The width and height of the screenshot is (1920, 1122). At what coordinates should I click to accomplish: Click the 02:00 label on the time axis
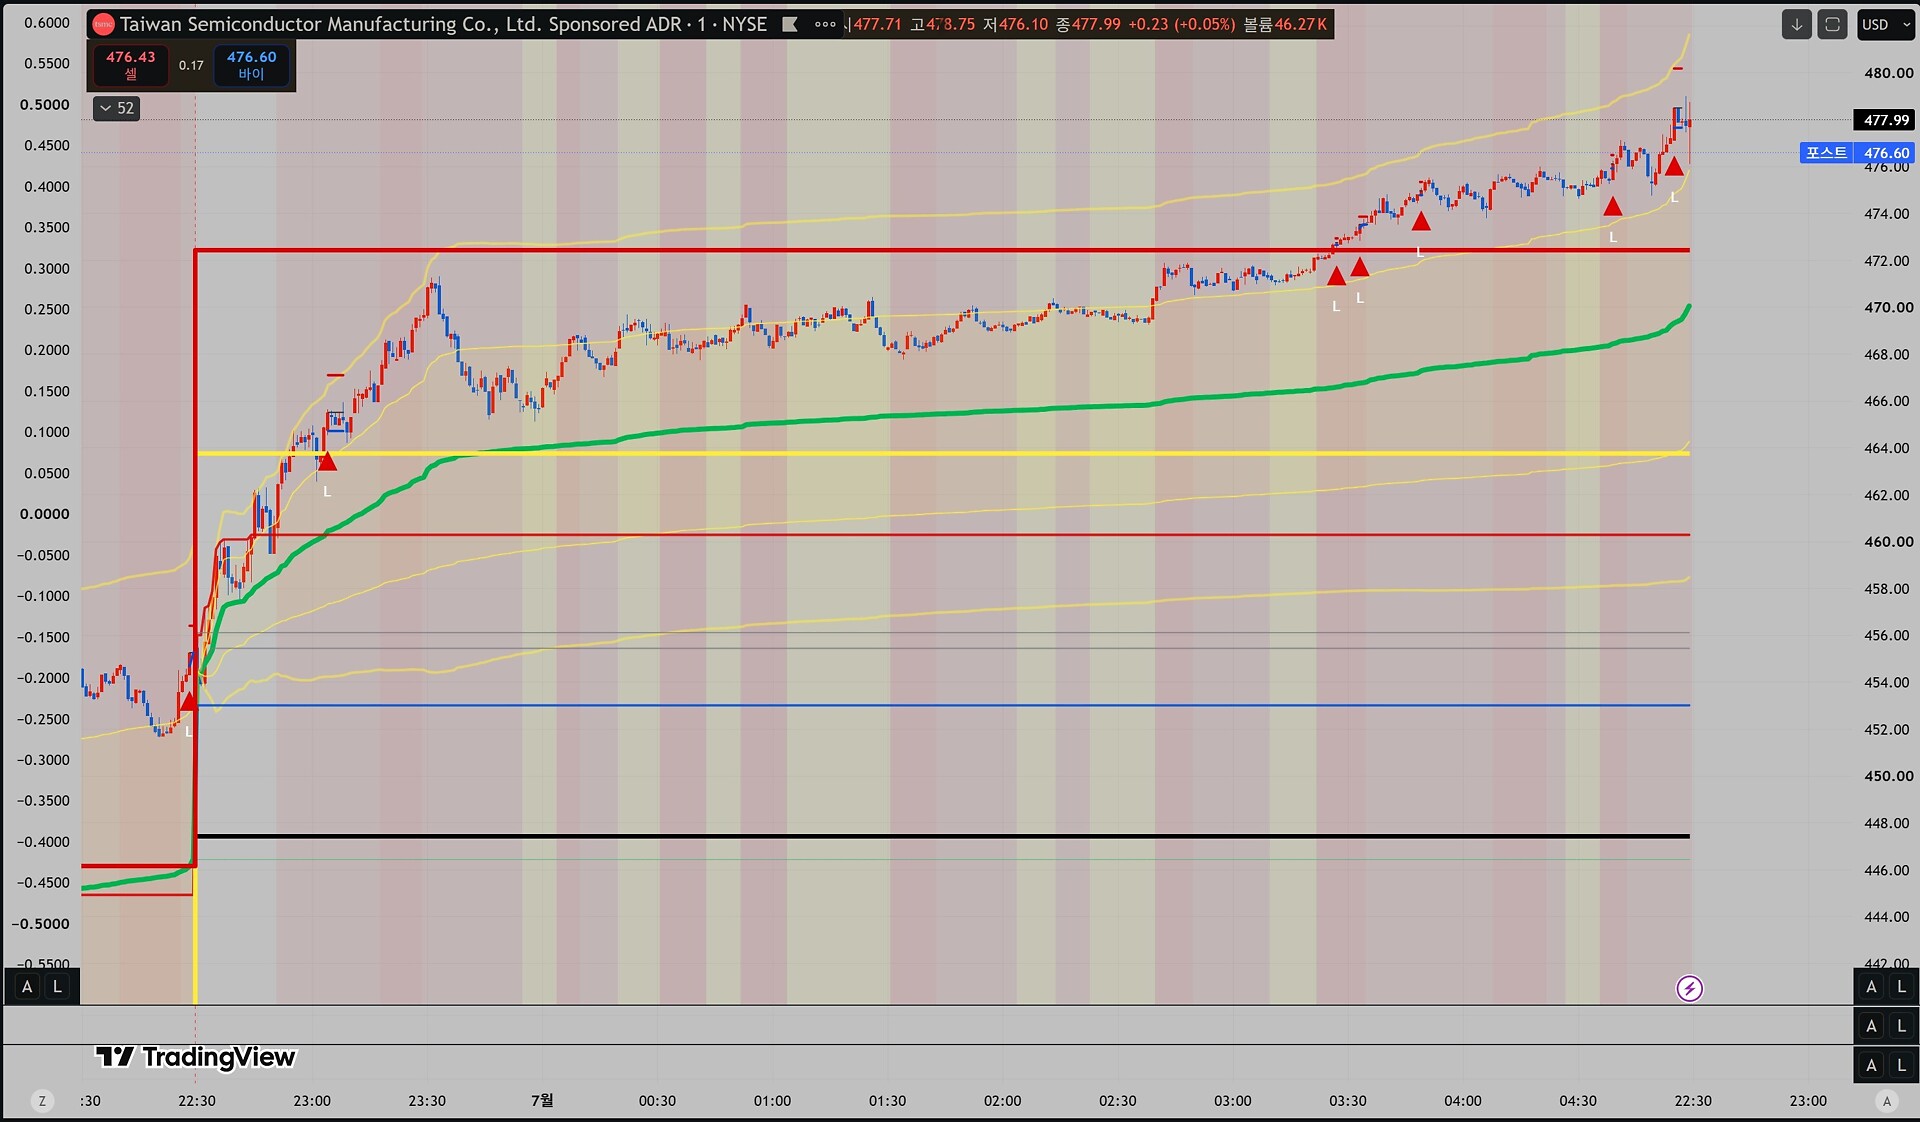[x=1002, y=1101]
